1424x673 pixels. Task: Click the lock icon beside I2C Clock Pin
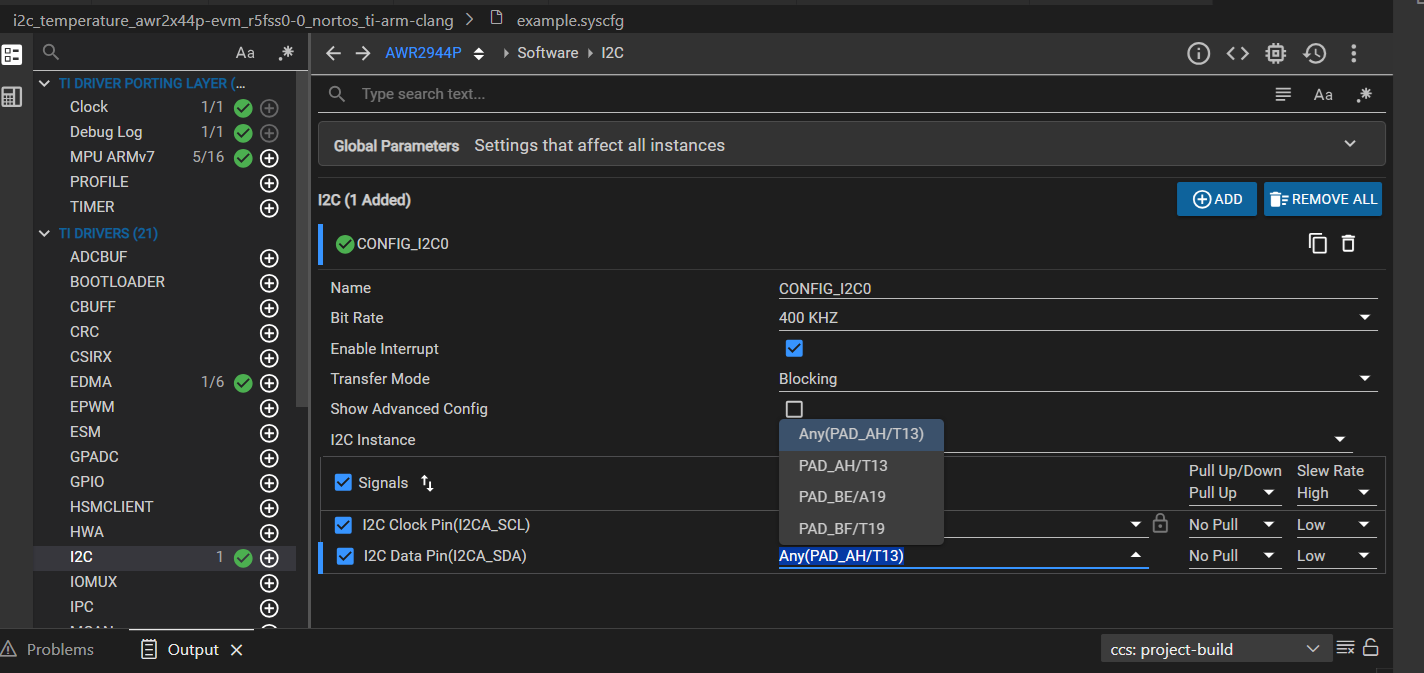tap(1160, 524)
